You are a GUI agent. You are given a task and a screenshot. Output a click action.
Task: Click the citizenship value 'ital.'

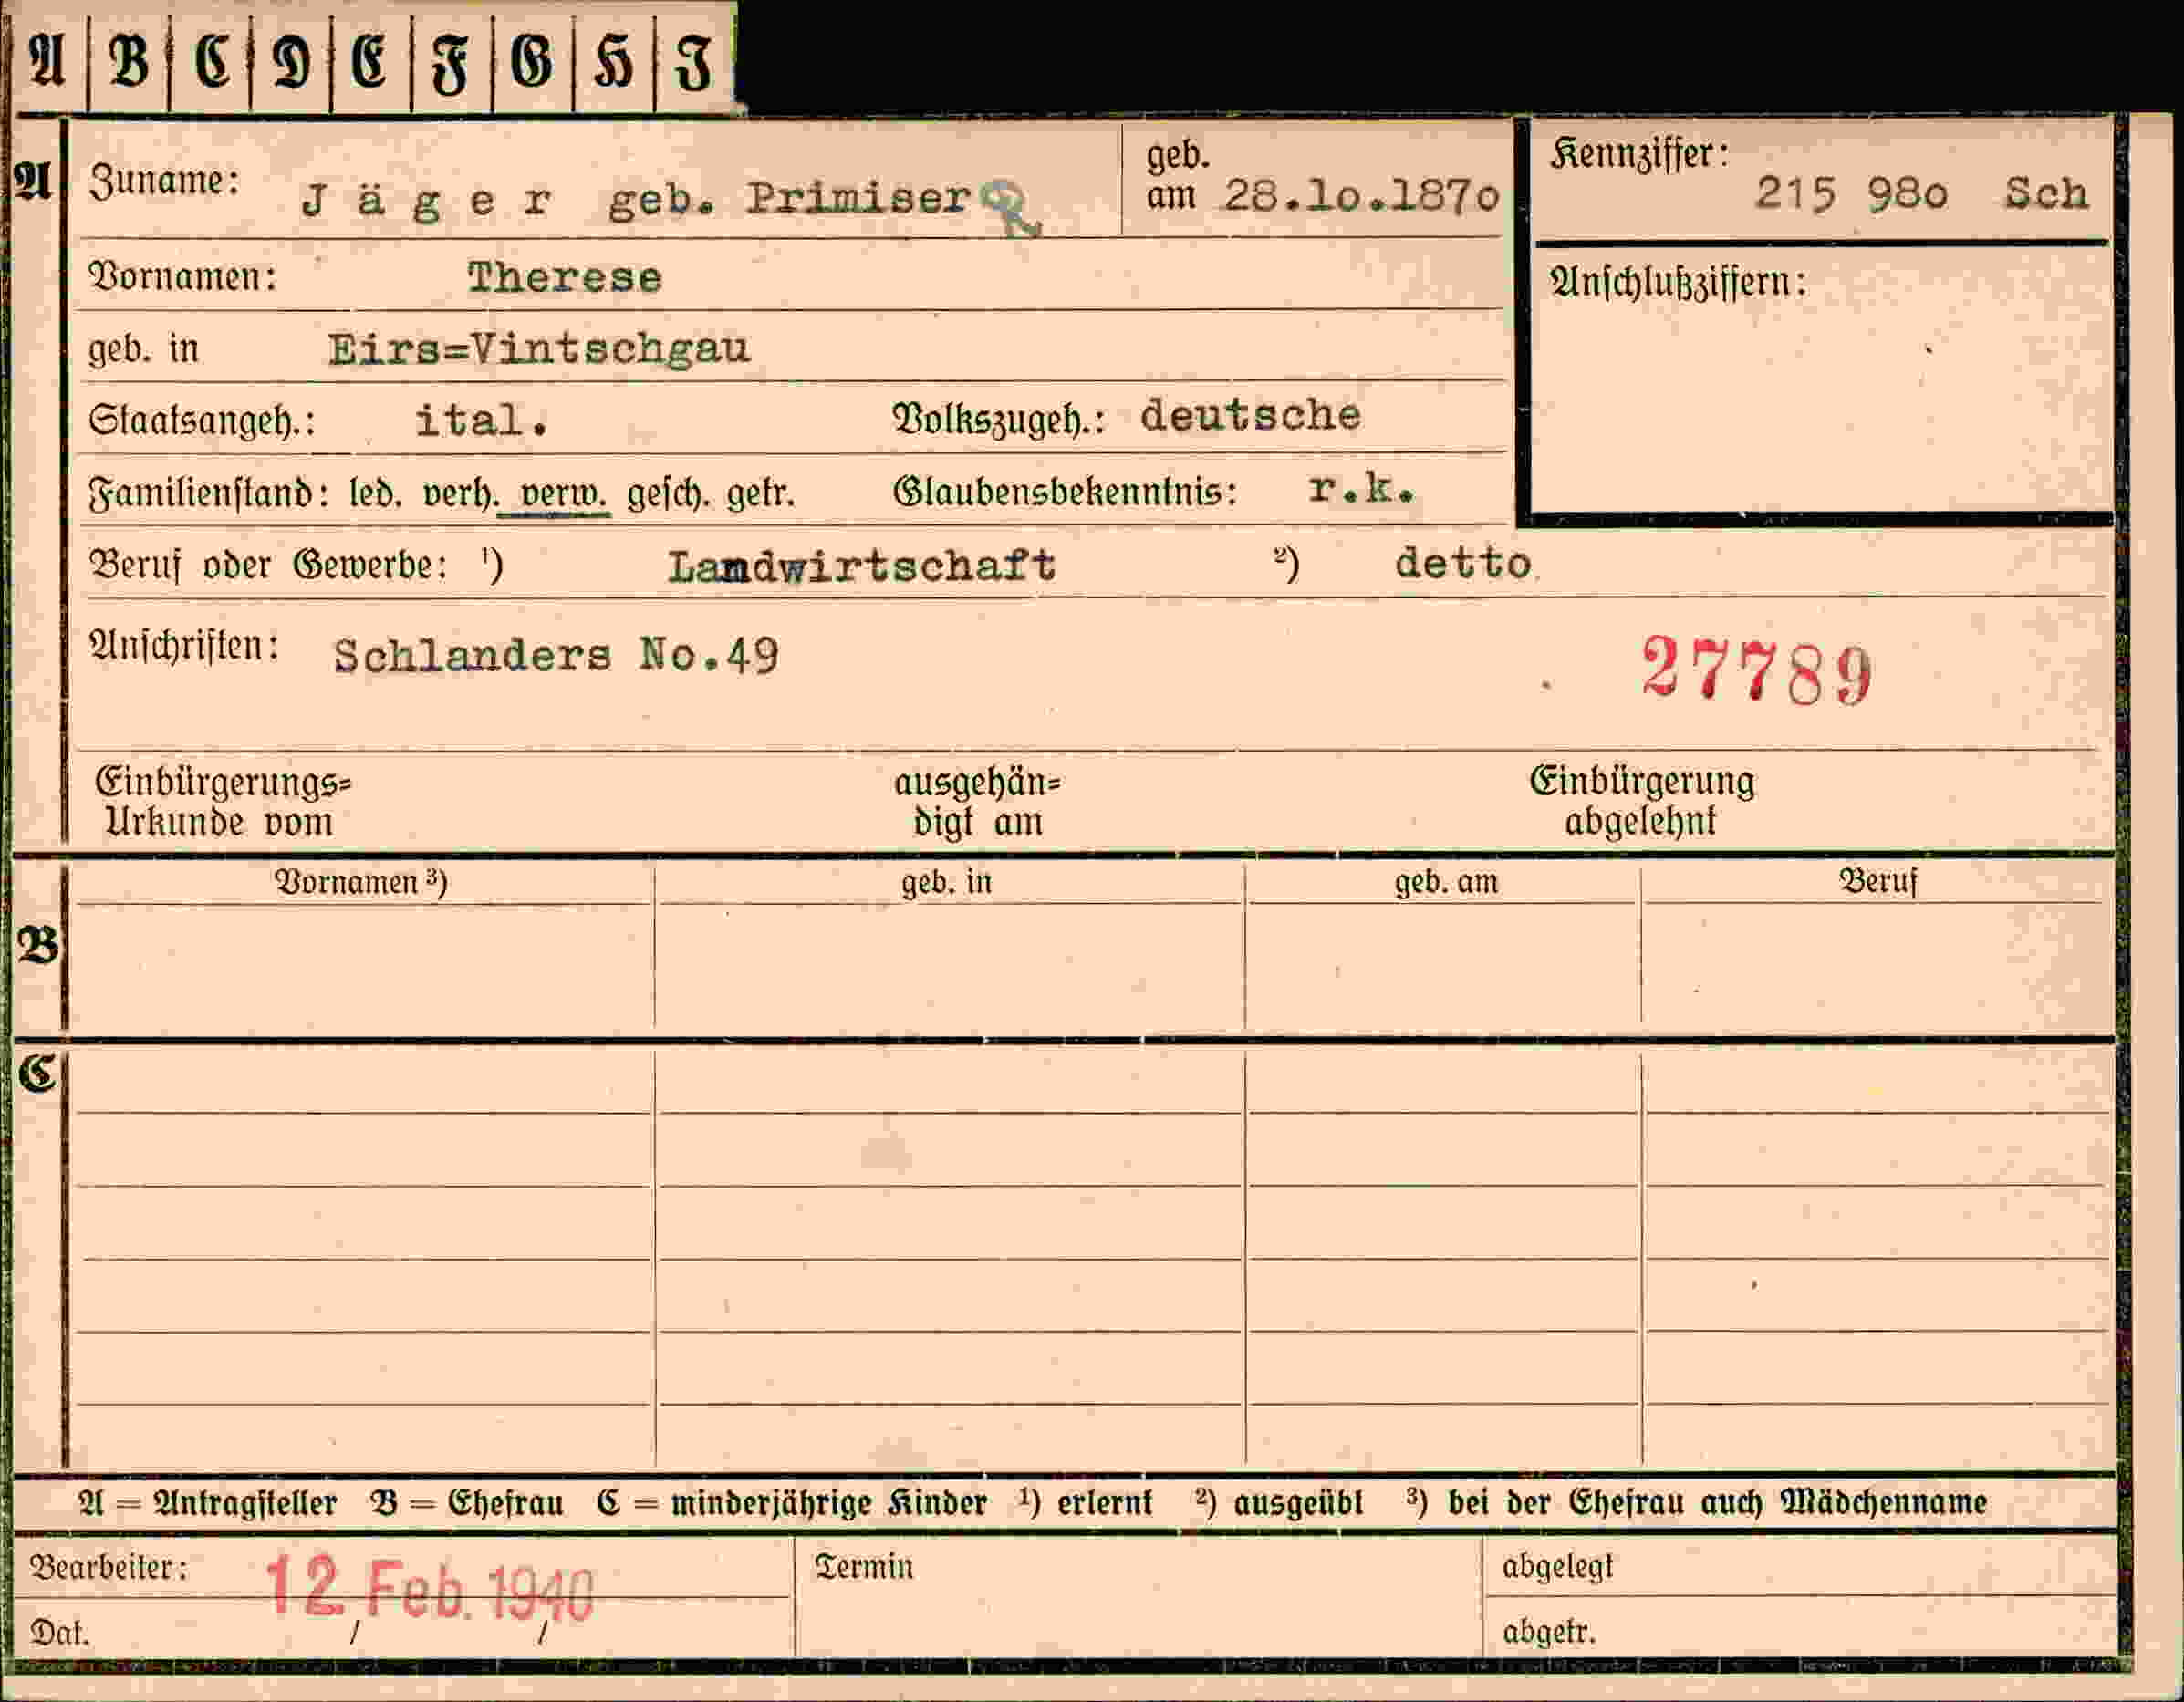[x=482, y=420]
